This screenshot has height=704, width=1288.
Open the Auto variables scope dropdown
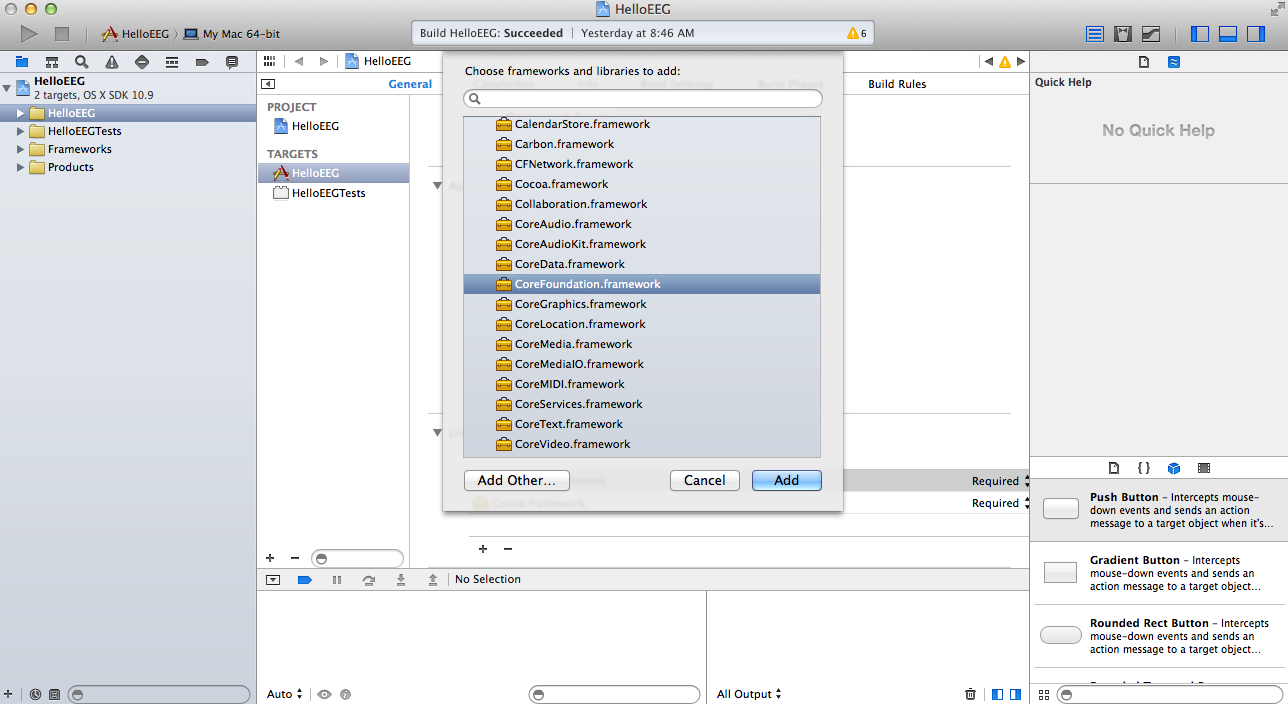click(285, 694)
